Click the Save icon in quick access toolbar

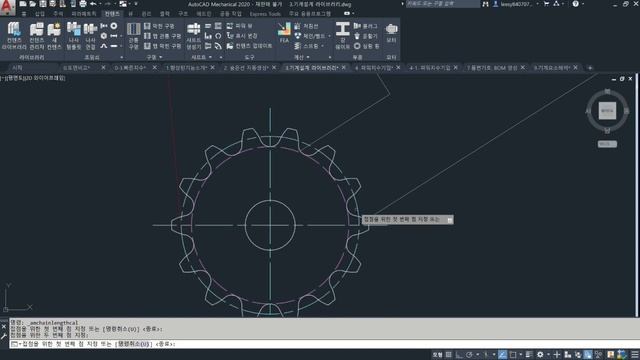pyautogui.click(x=43, y=4)
